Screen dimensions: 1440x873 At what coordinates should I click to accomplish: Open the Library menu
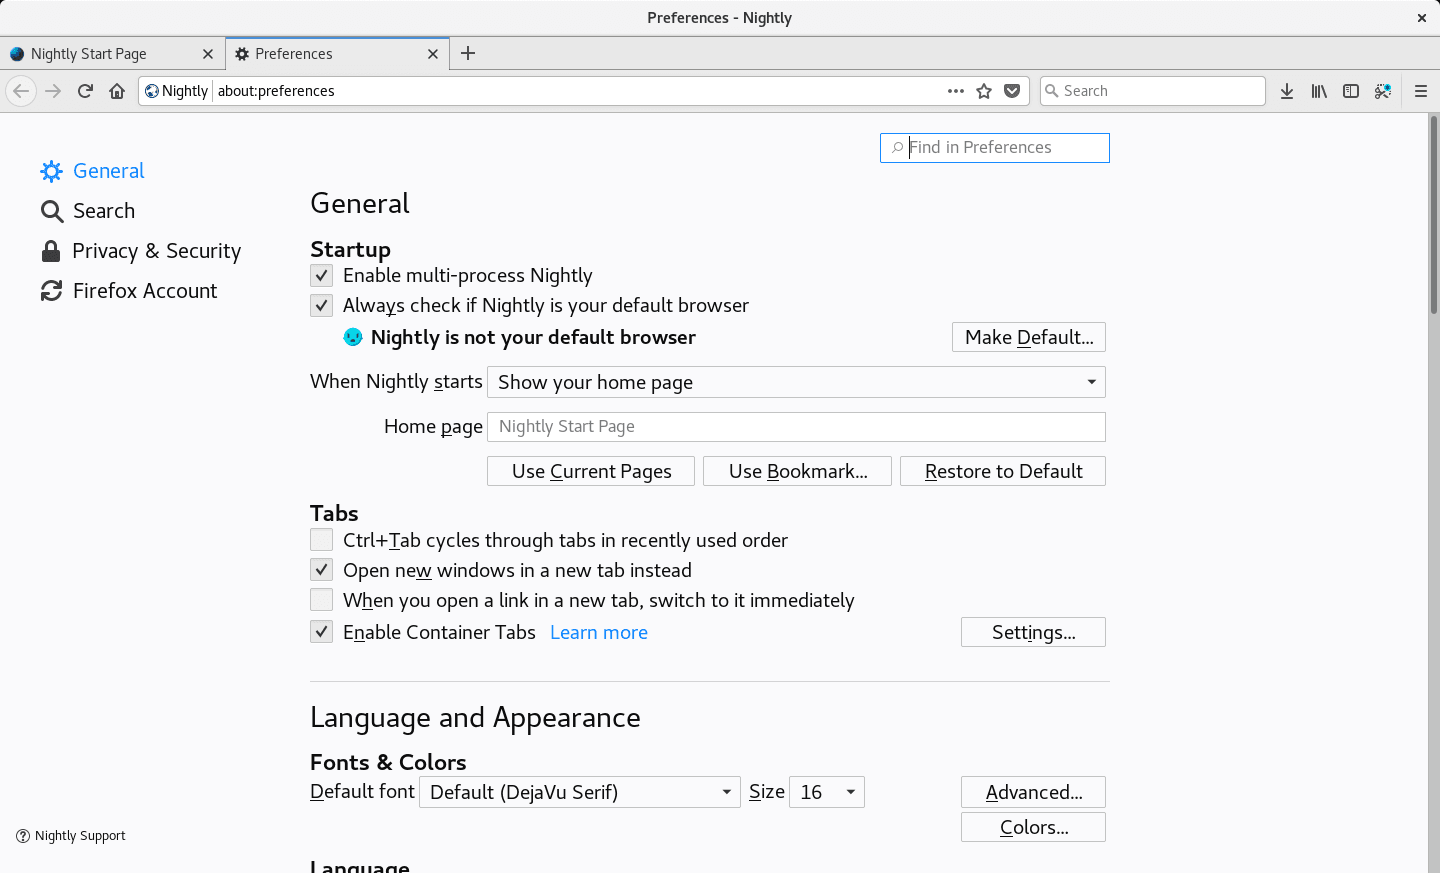click(1319, 91)
